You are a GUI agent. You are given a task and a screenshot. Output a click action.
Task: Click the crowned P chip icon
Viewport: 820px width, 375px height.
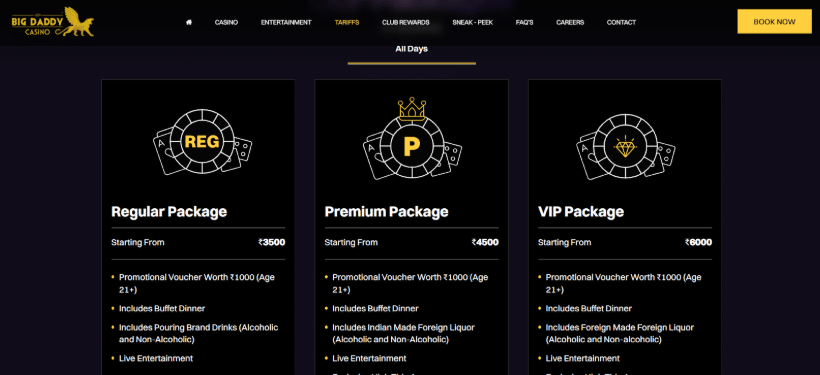412,139
